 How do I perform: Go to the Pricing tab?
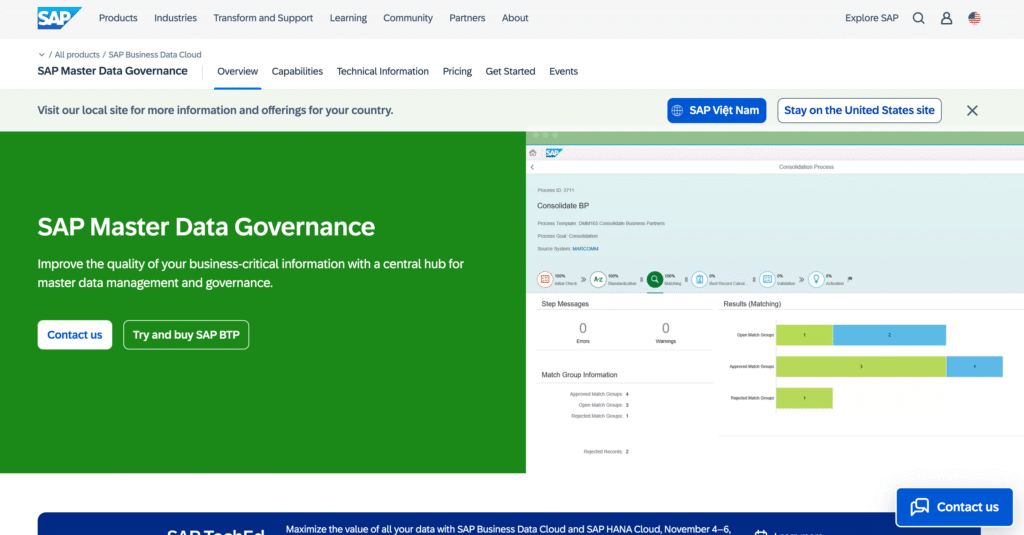click(x=457, y=71)
